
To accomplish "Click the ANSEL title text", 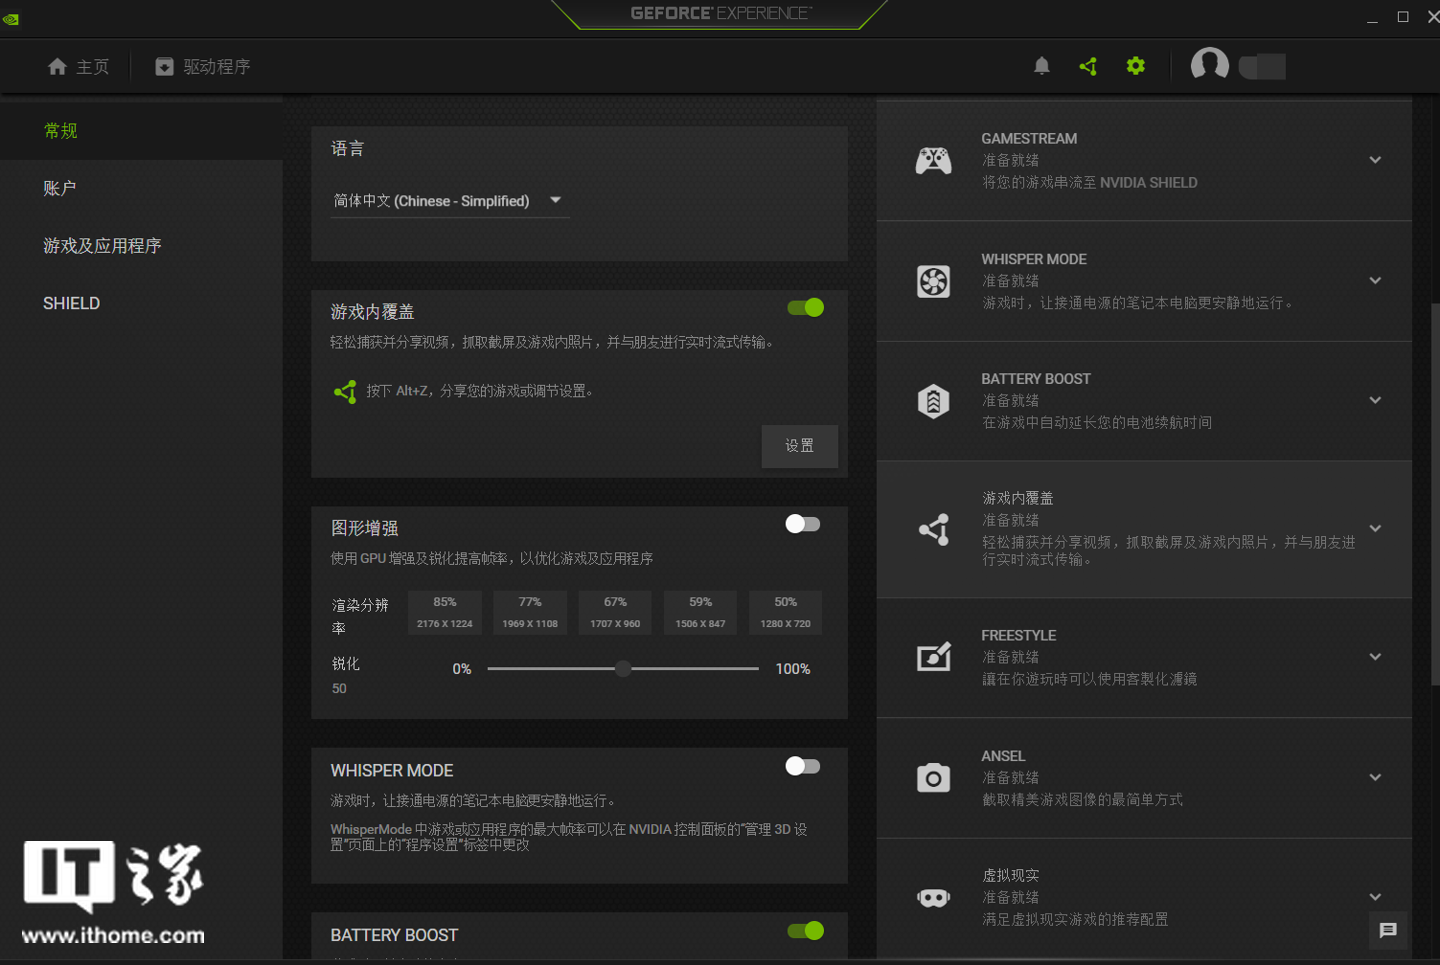I will [1003, 756].
